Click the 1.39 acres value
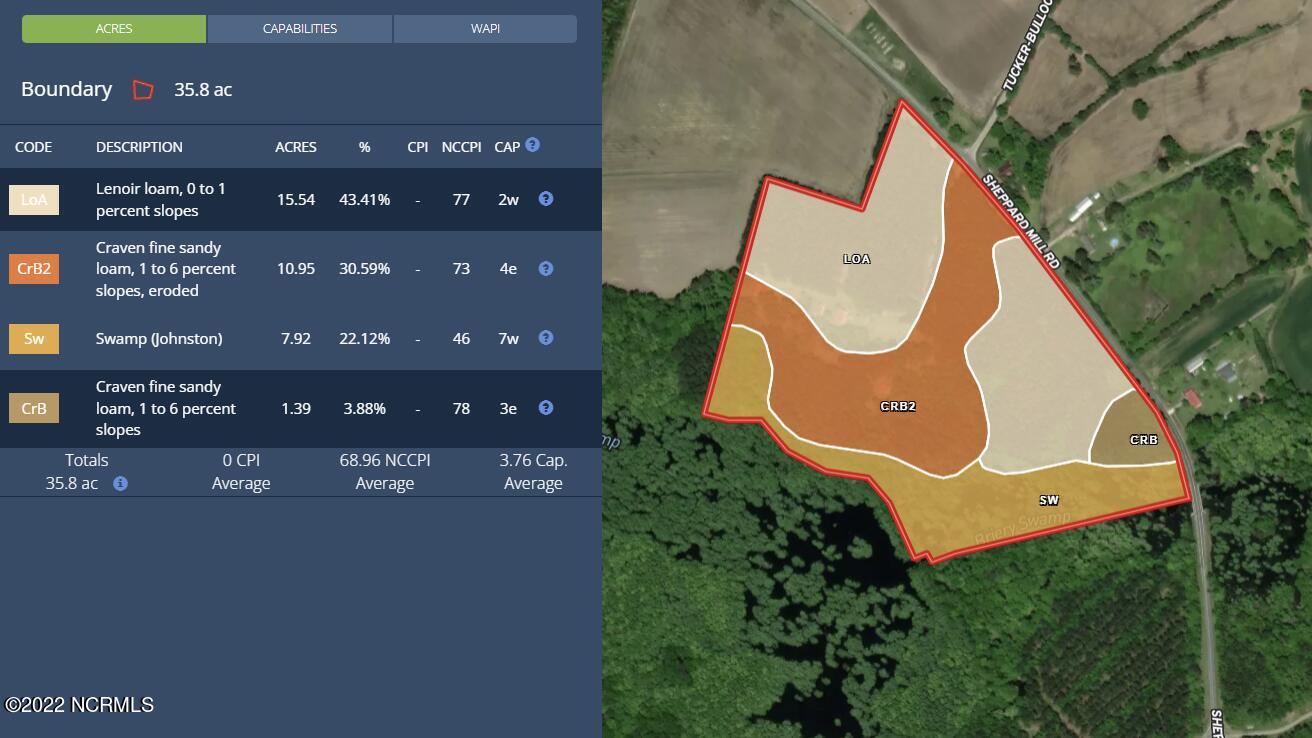Image resolution: width=1312 pixels, height=738 pixels. coord(296,408)
